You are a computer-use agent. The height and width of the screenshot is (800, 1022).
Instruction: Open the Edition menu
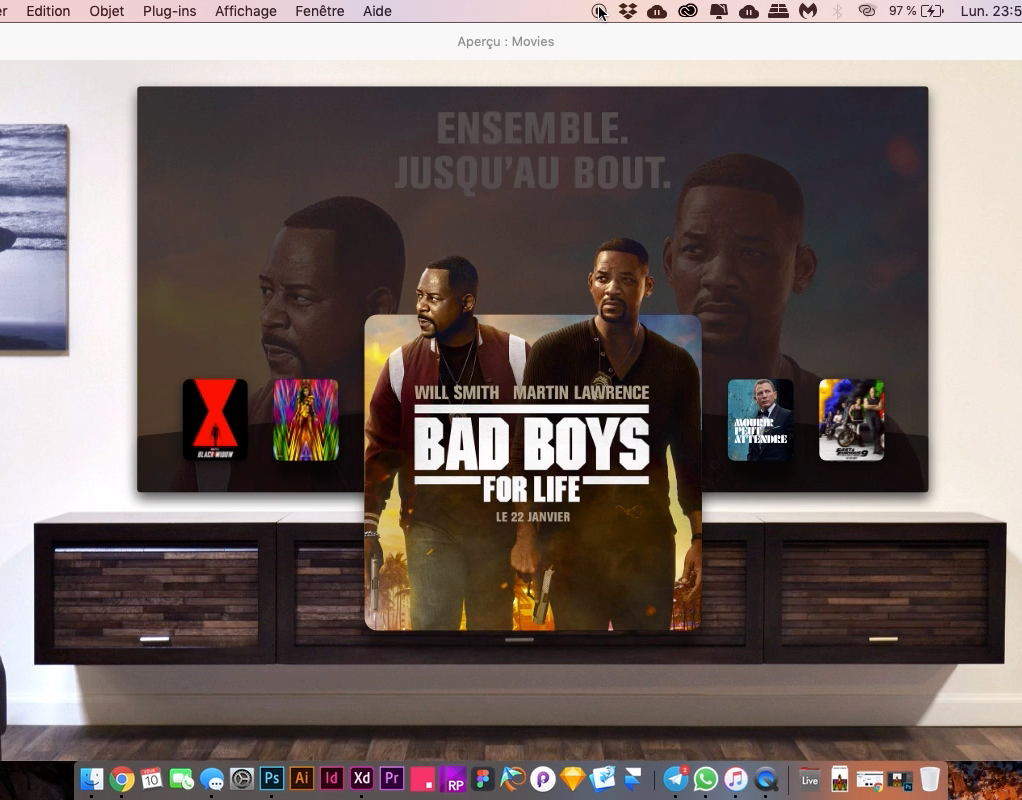[x=48, y=11]
